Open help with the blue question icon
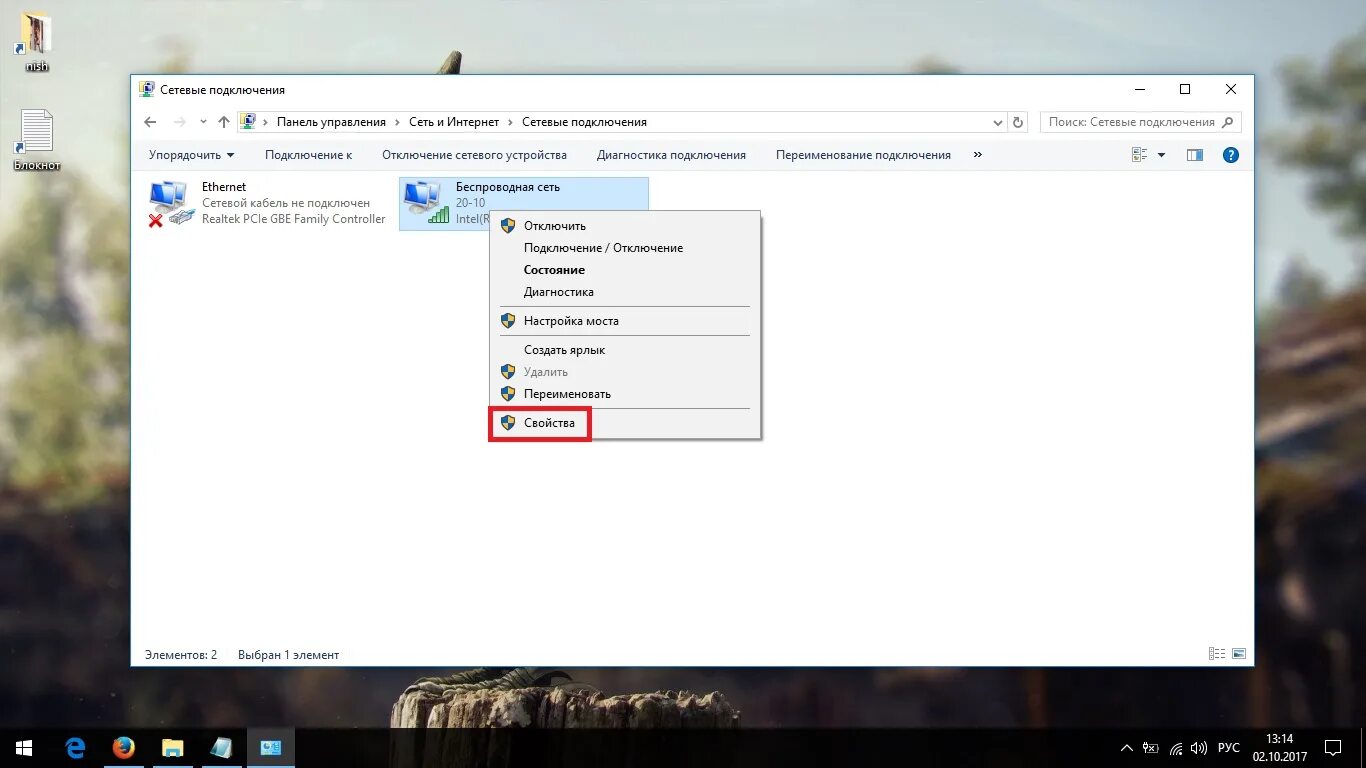This screenshot has width=1366, height=768. 1231,155
